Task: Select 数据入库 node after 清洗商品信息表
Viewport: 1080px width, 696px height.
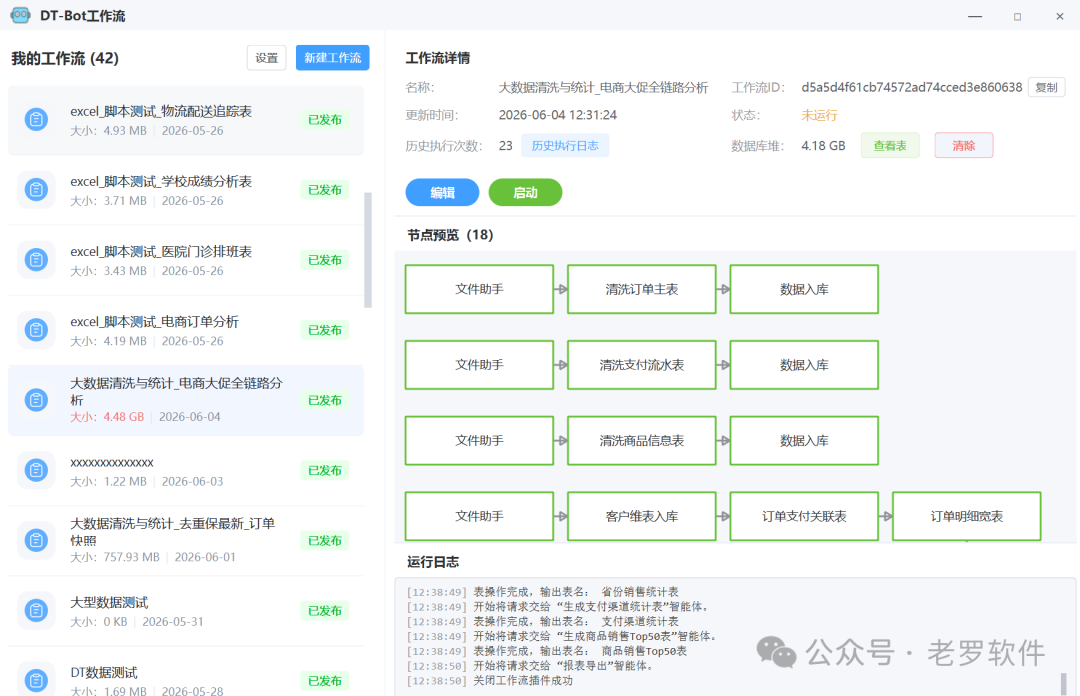Action: (804, 440)
